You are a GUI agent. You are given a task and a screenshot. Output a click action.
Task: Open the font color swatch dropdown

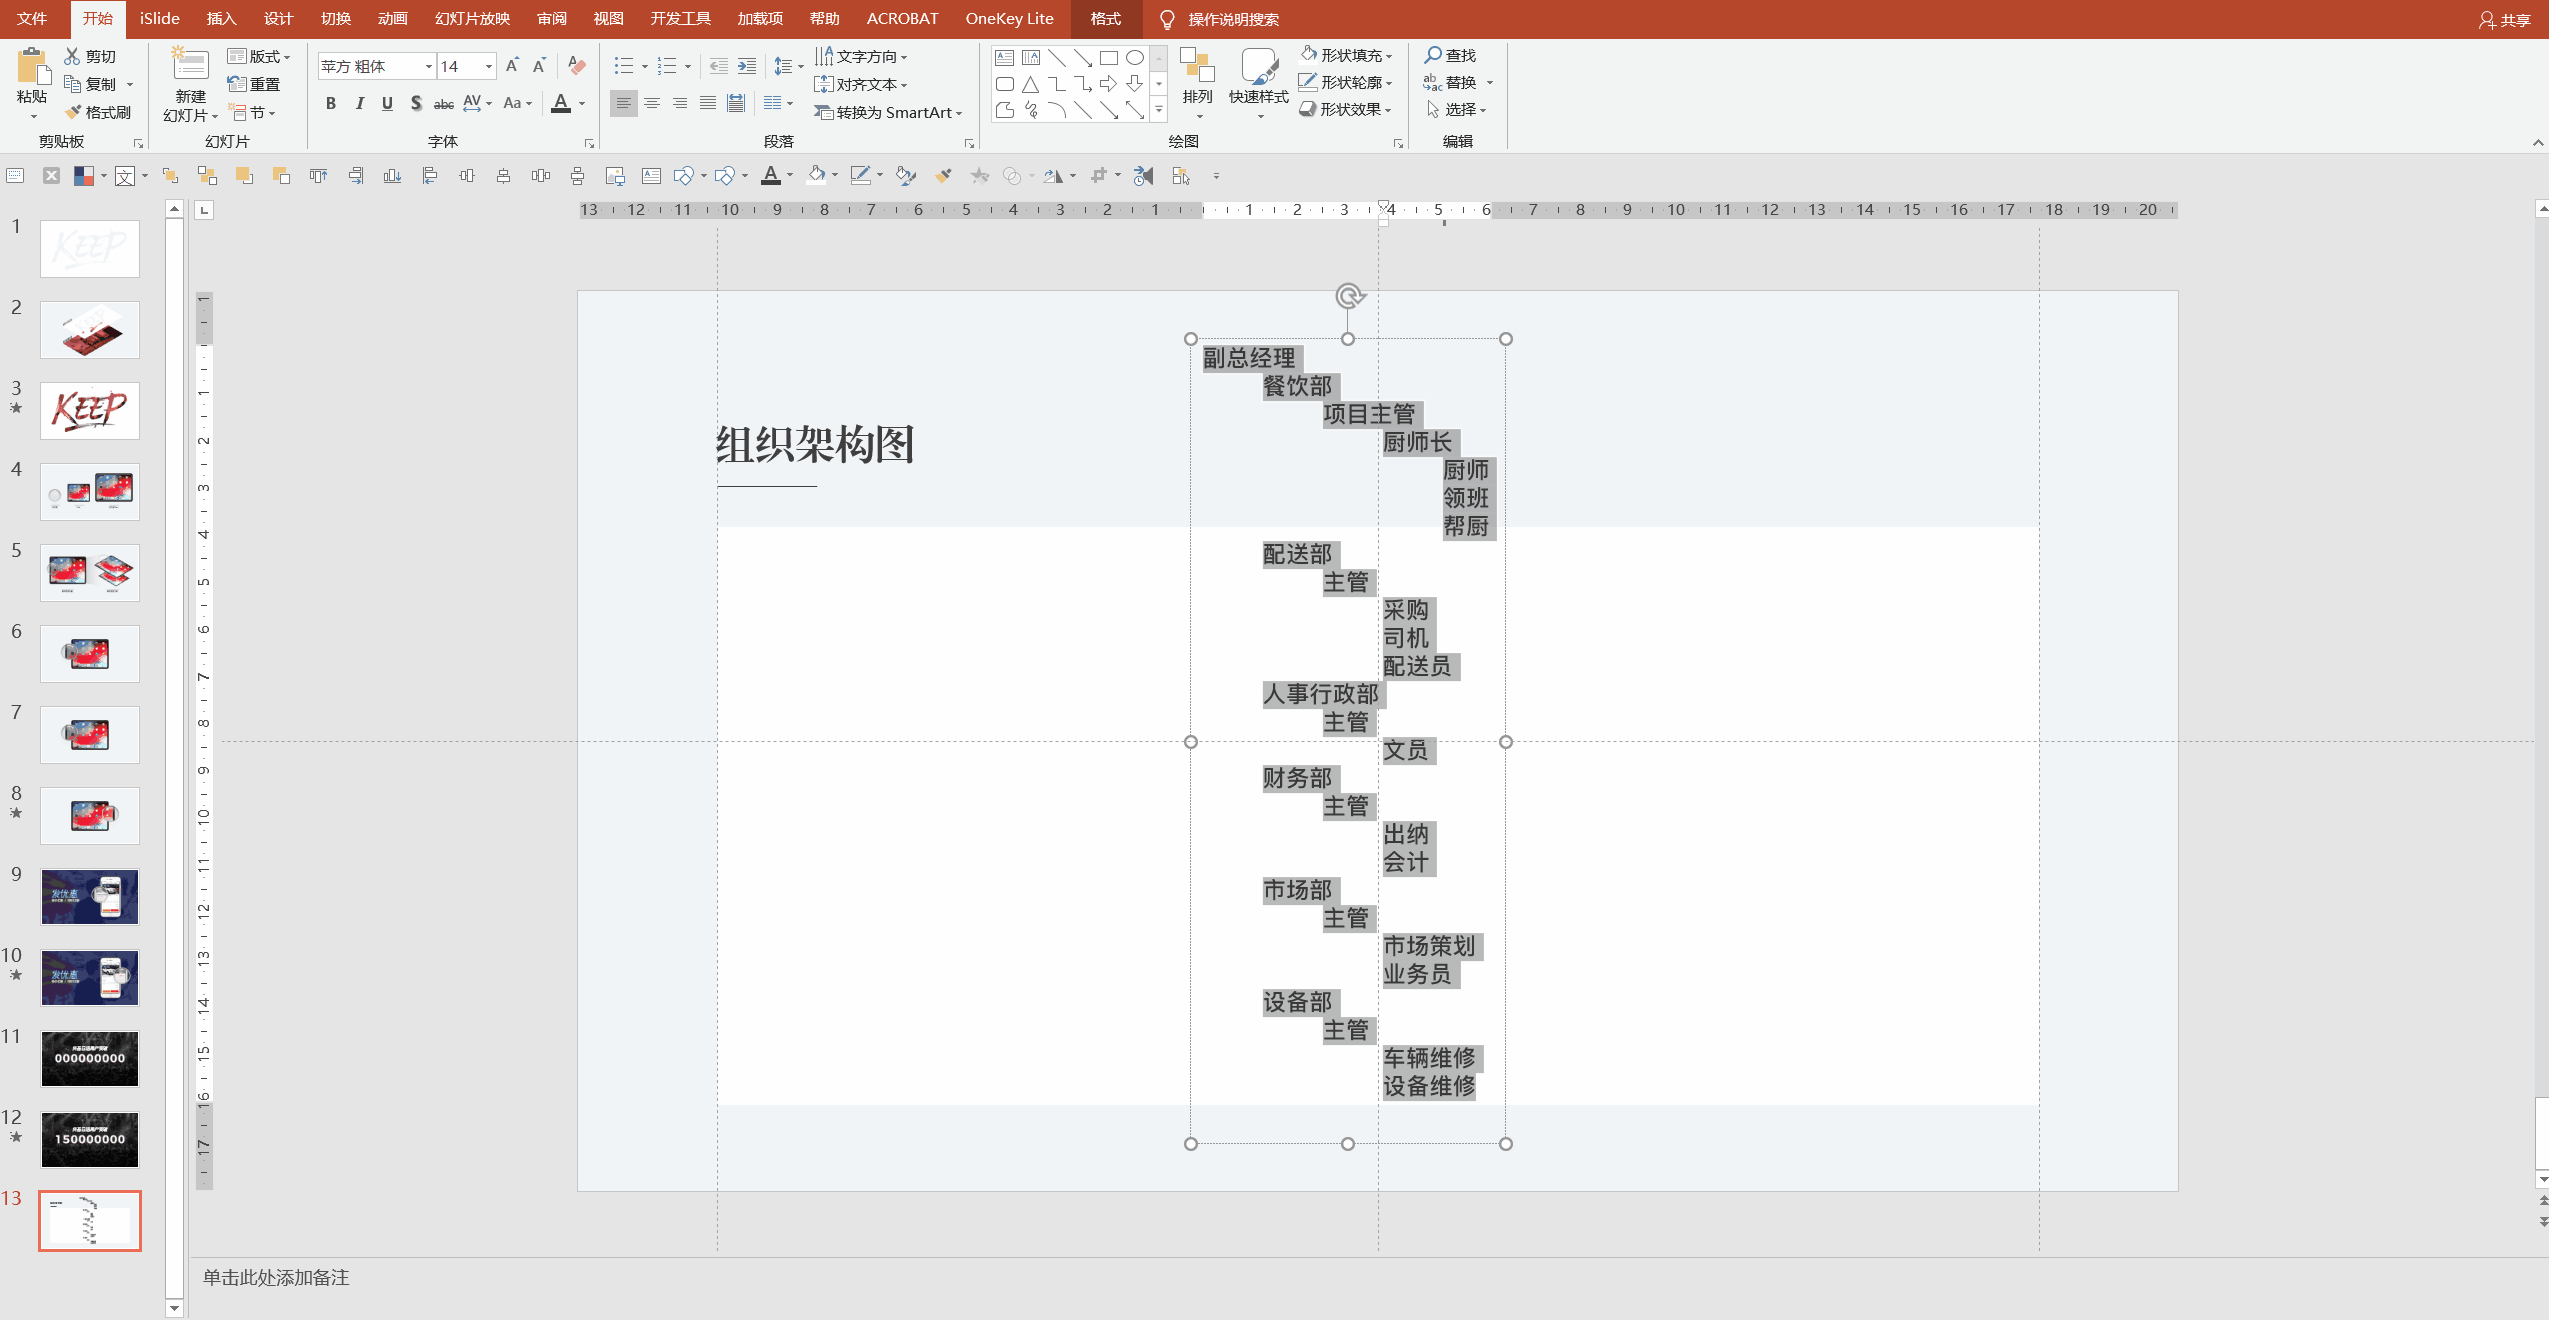pyautogui.click(x=580, y=103)
